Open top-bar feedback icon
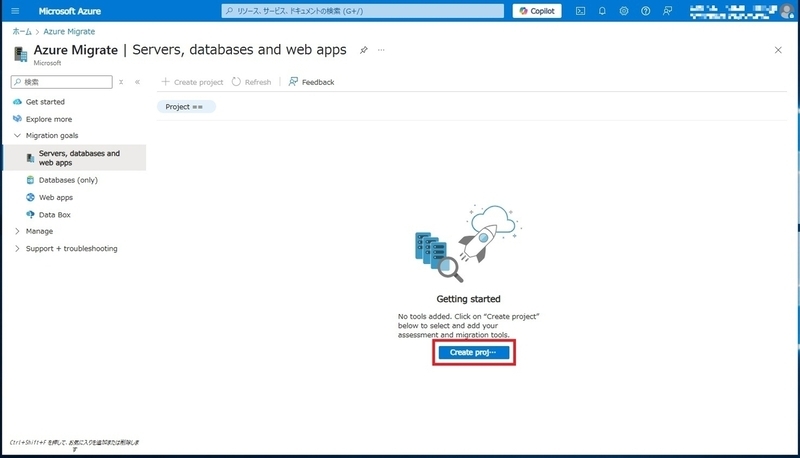 667,11
